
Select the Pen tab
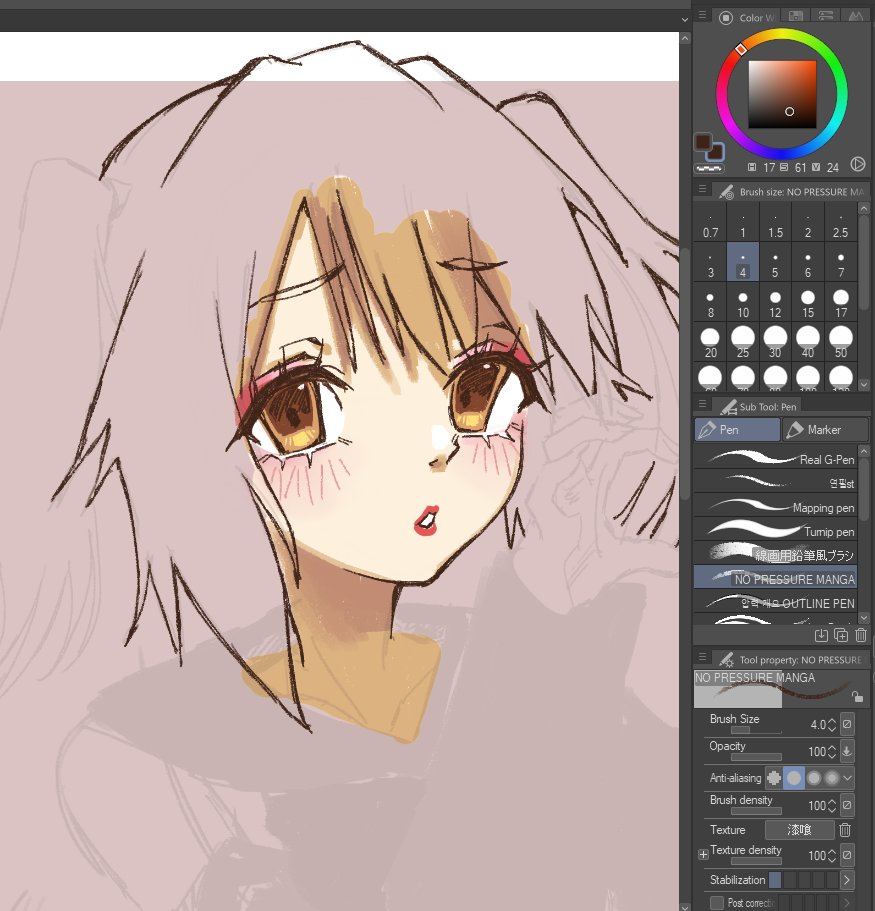pyautogui.click(x=736, y=429)
